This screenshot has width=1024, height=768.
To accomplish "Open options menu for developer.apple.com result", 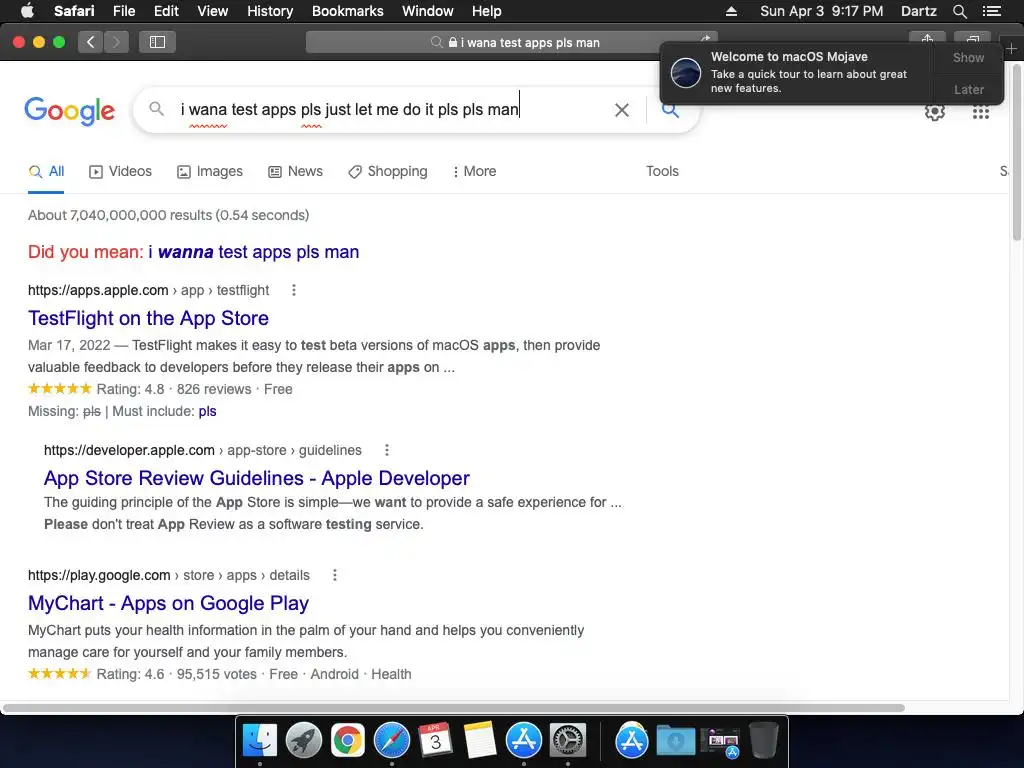I will (387, 450).
